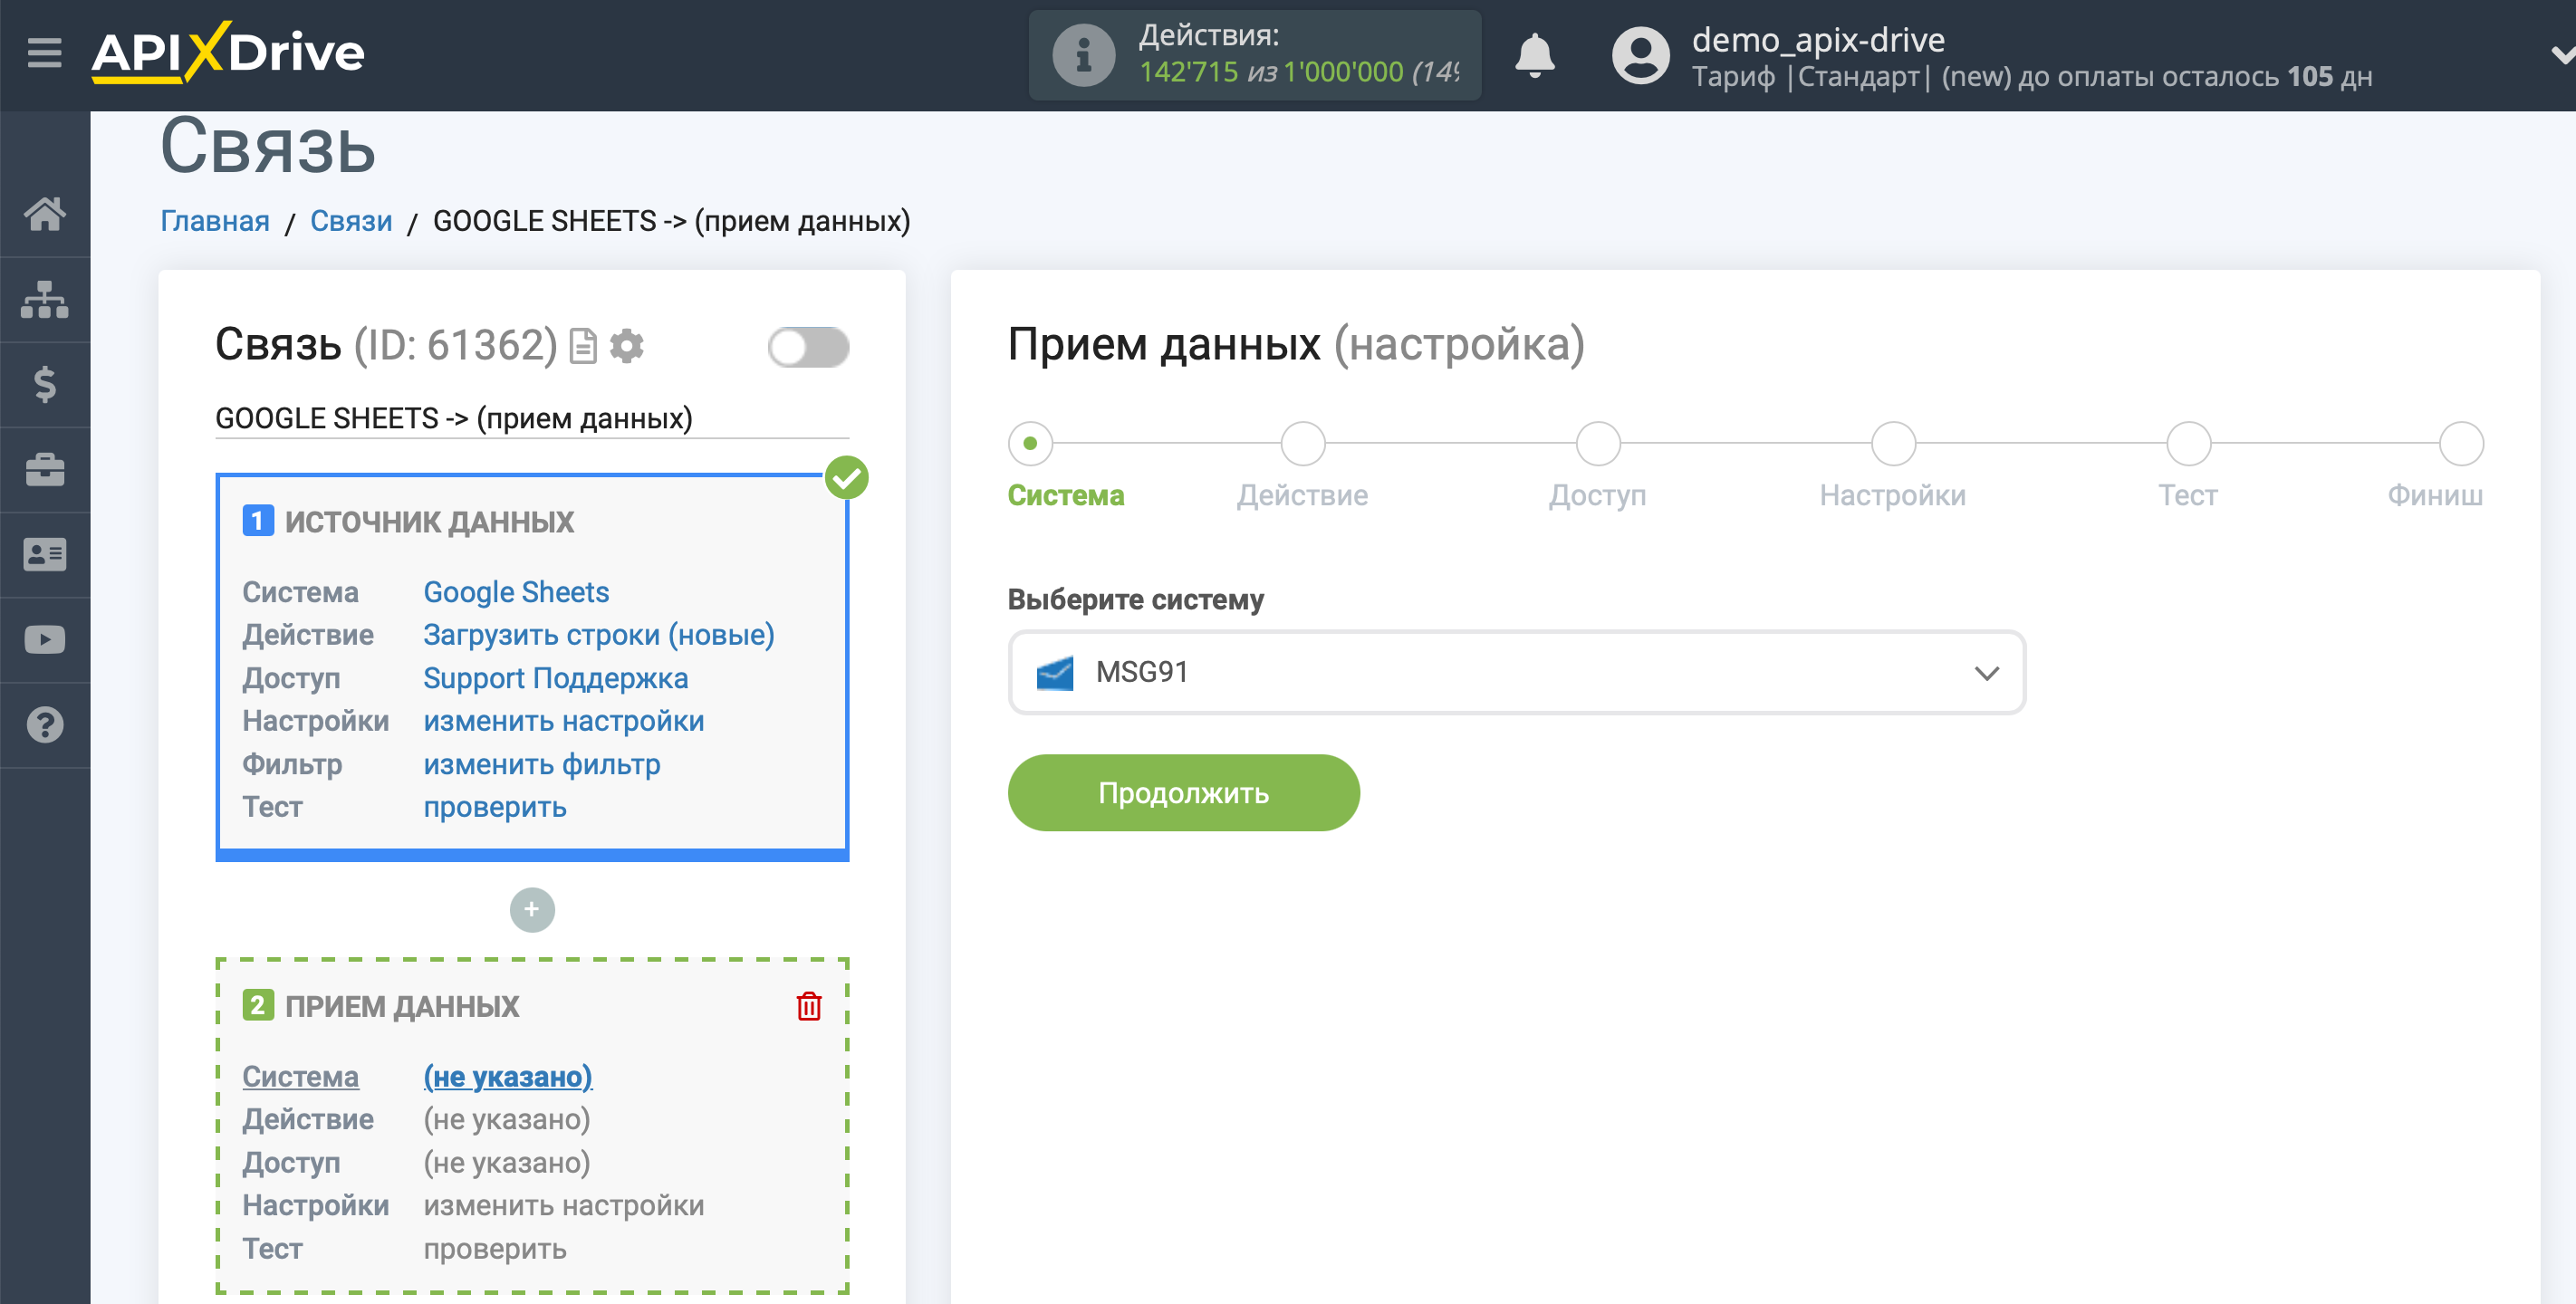Click the Продолжить button
This screenshot has width=2576, height=1304.
click(1183, 793)
